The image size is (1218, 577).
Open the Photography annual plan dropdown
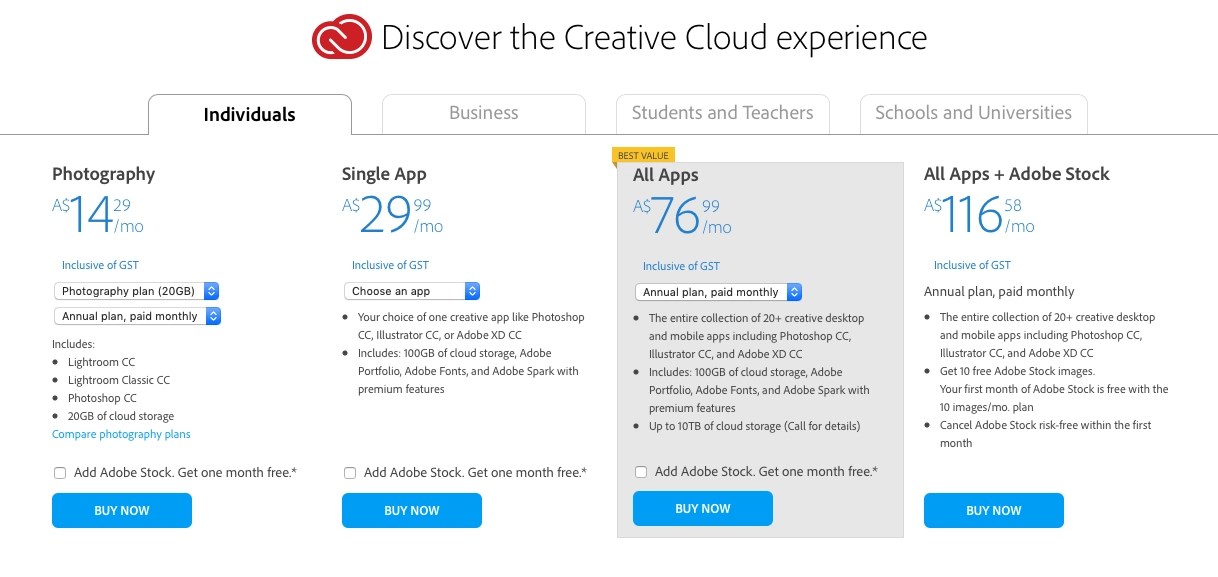coord(138,315)
